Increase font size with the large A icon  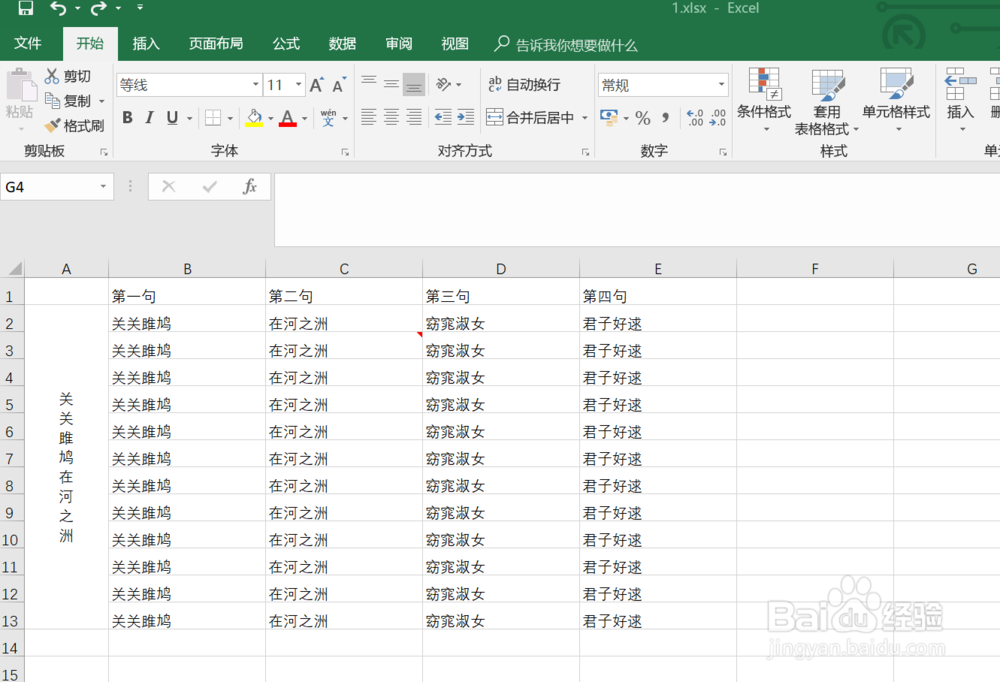[316, 85]
